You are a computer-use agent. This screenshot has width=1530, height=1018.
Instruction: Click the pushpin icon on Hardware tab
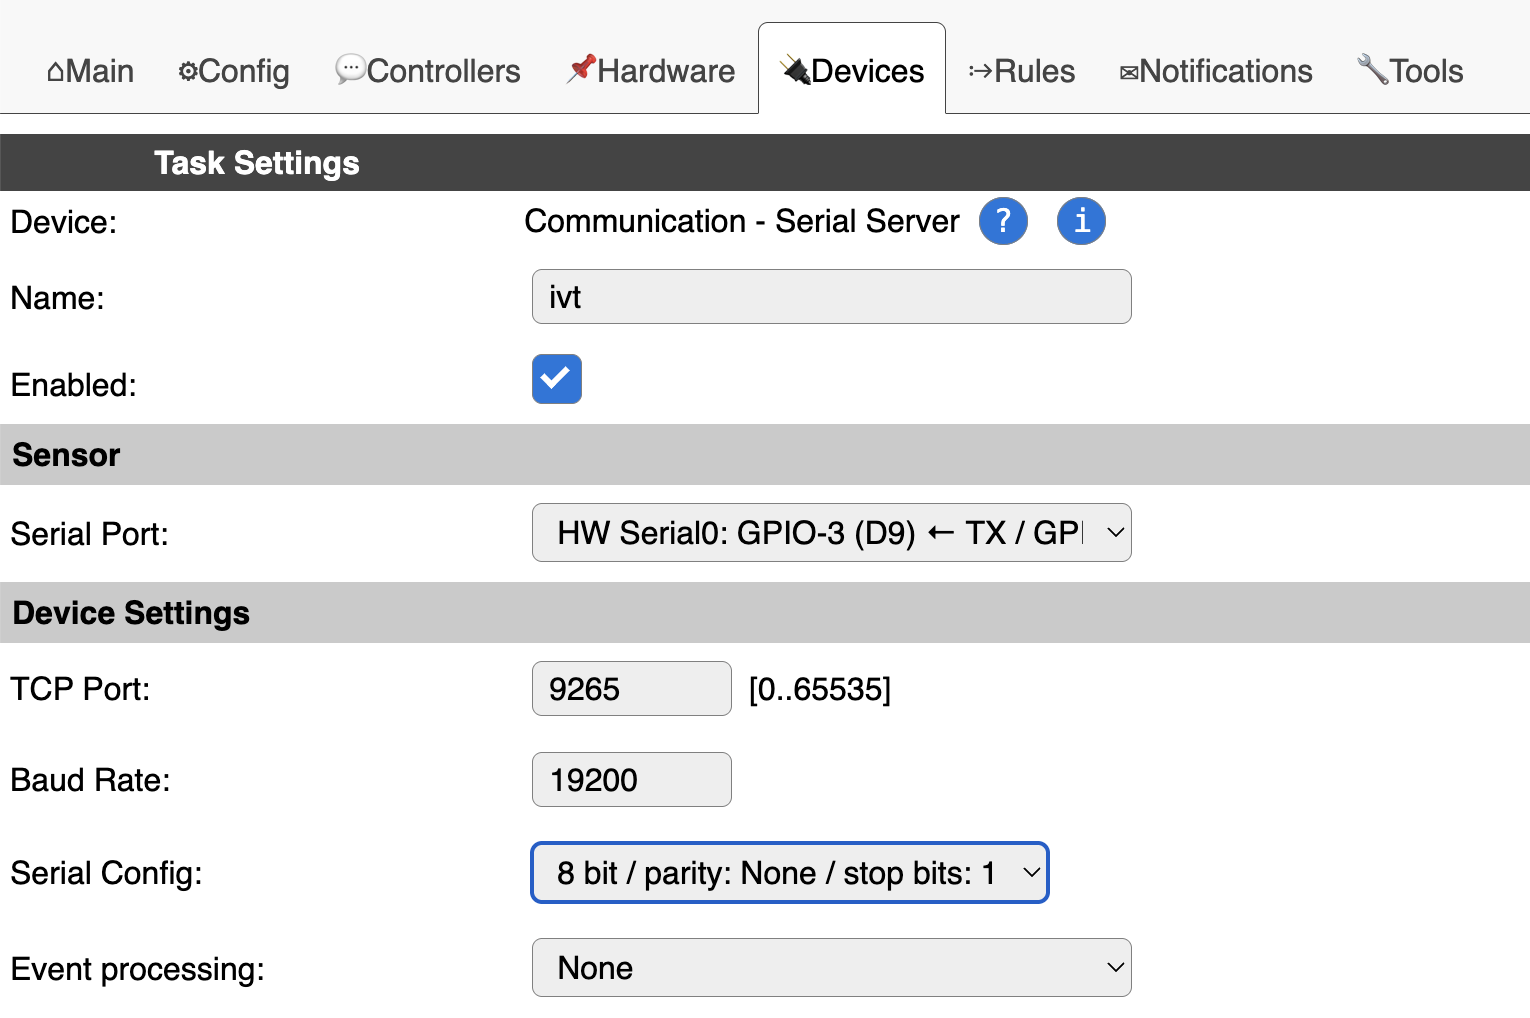(x=581, y=69)
